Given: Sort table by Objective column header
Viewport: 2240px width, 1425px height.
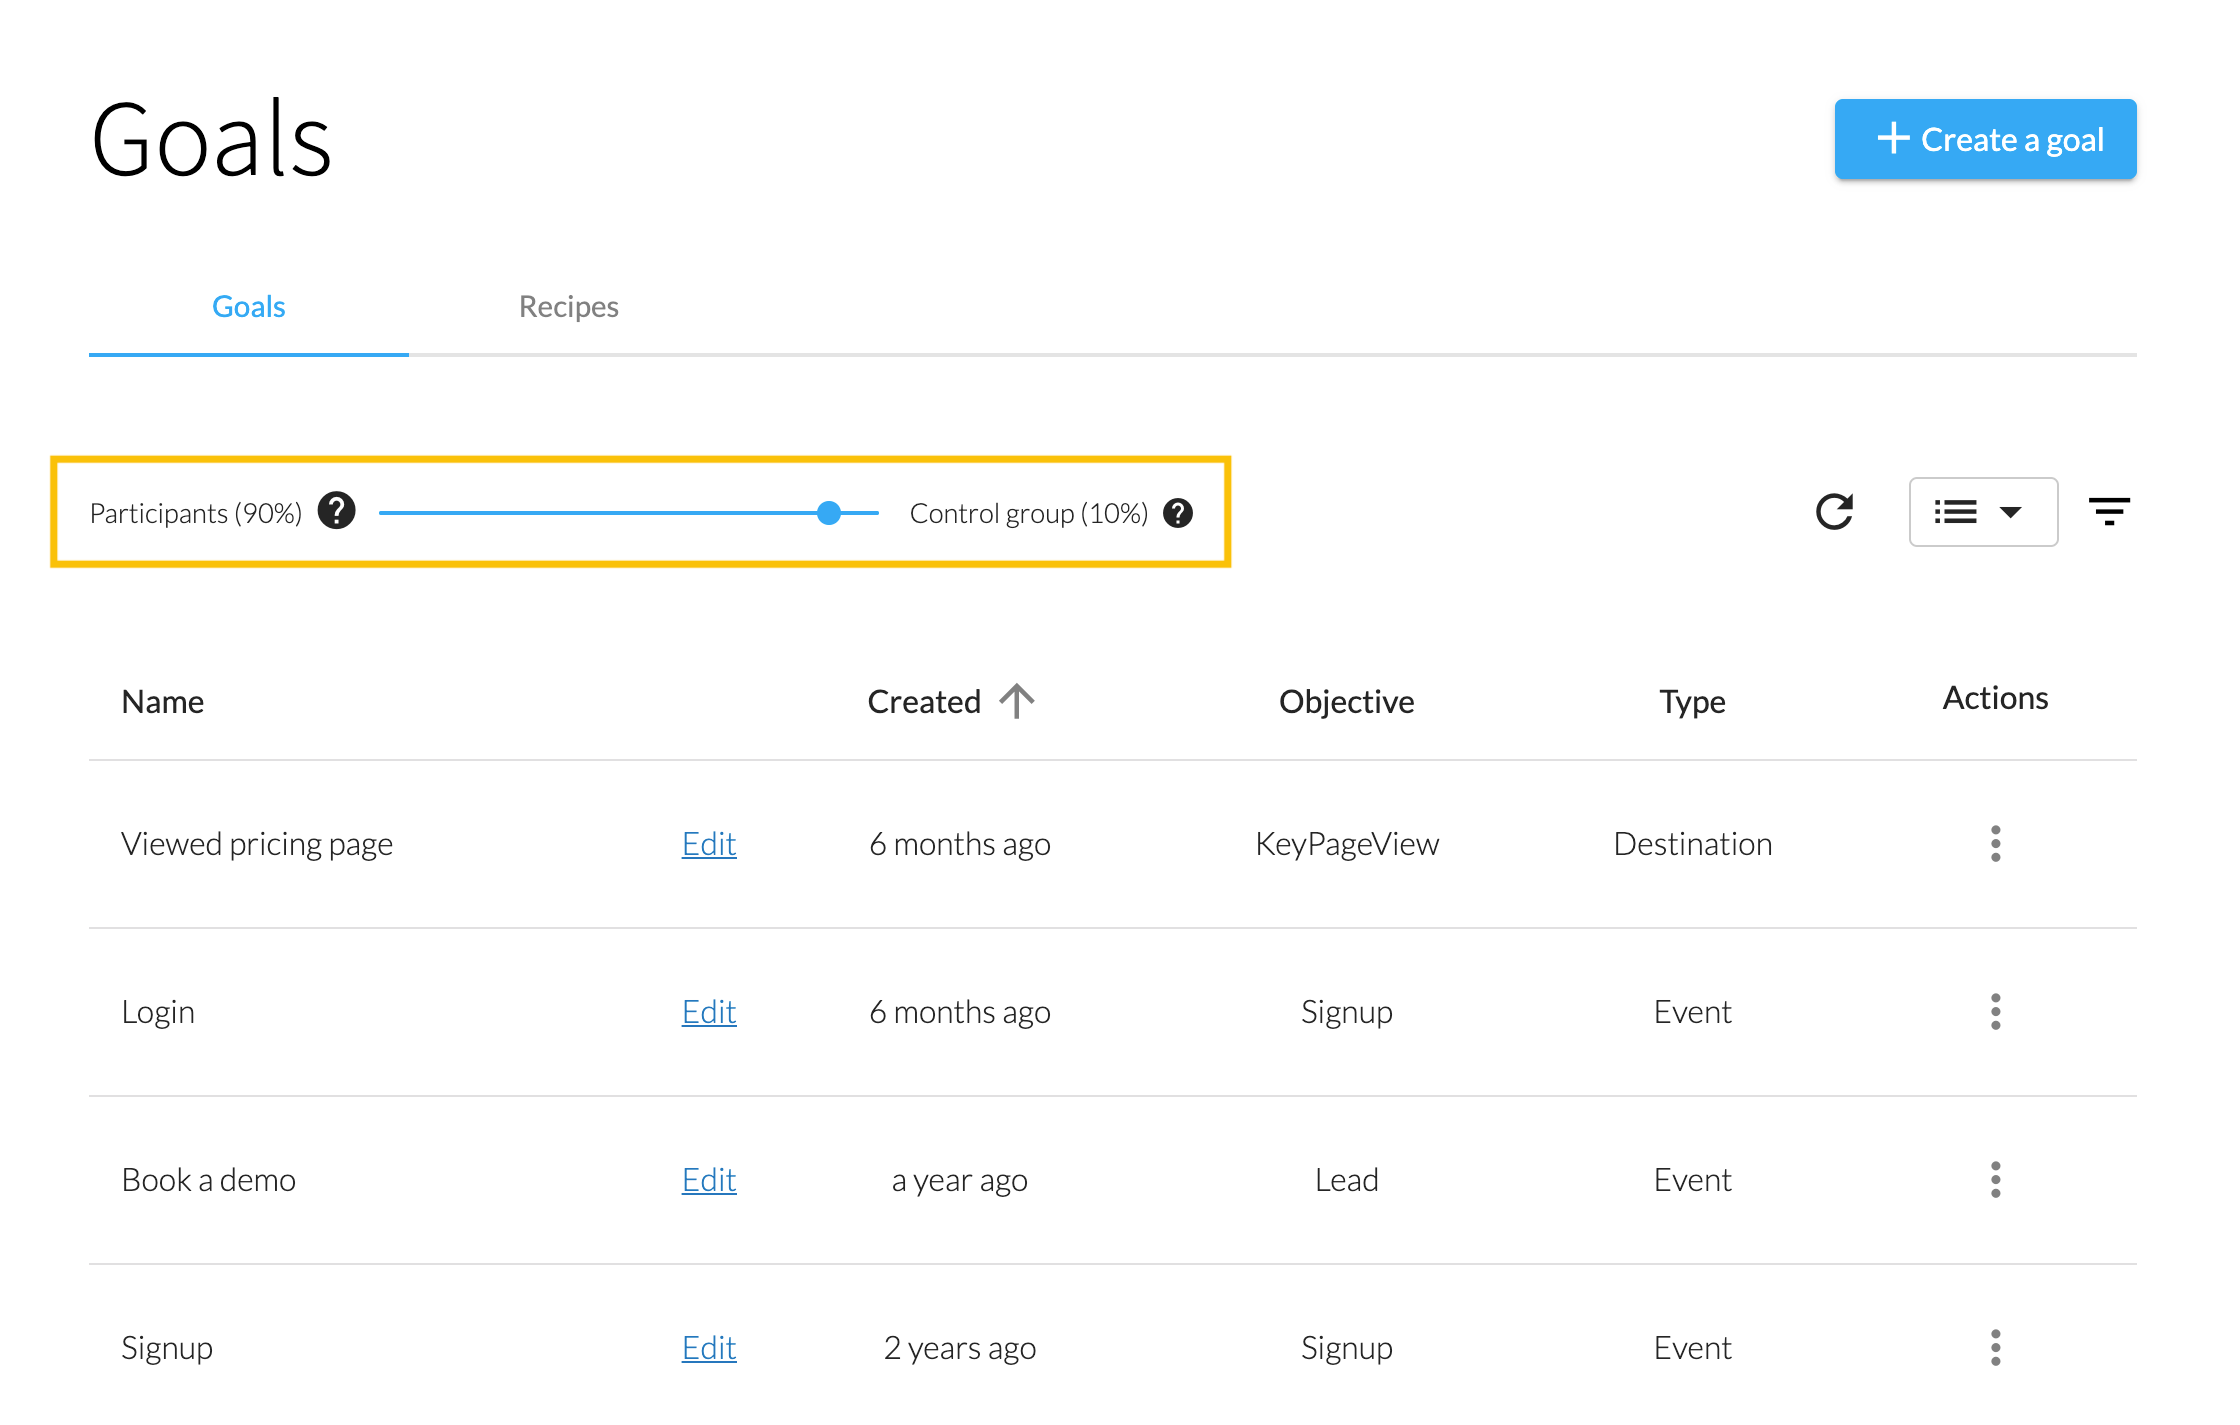Looking at the screenshot, I should (1346, 702).
